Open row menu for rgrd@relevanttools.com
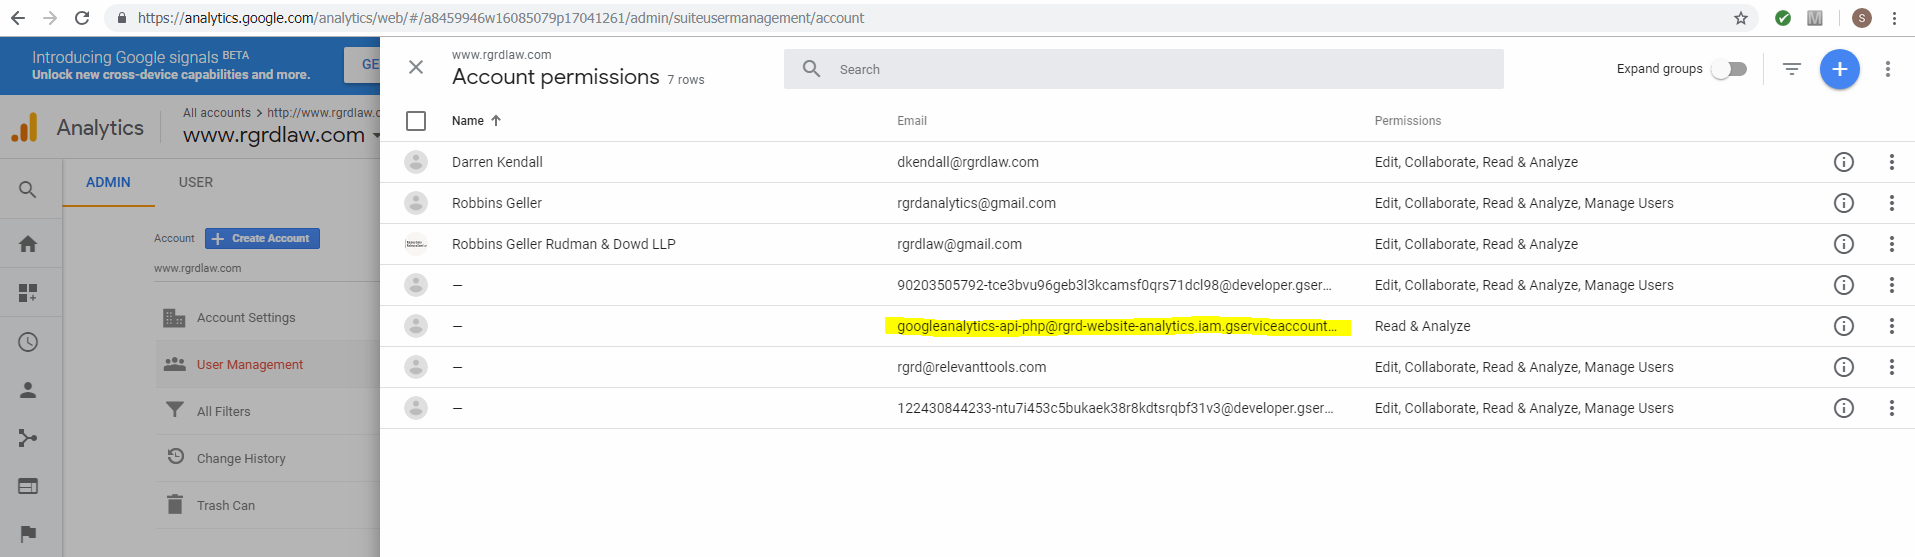The height and width of the screenshot is (557, 1915). click(x=1891, y=367)
